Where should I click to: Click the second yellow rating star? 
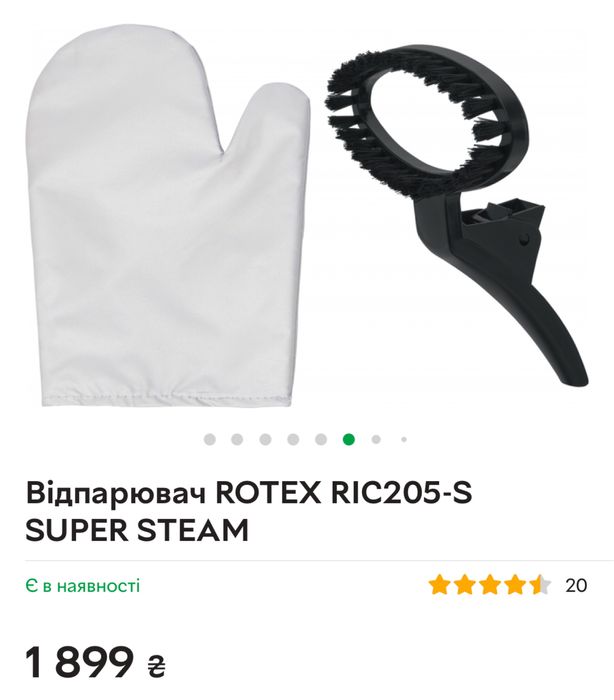464,585
